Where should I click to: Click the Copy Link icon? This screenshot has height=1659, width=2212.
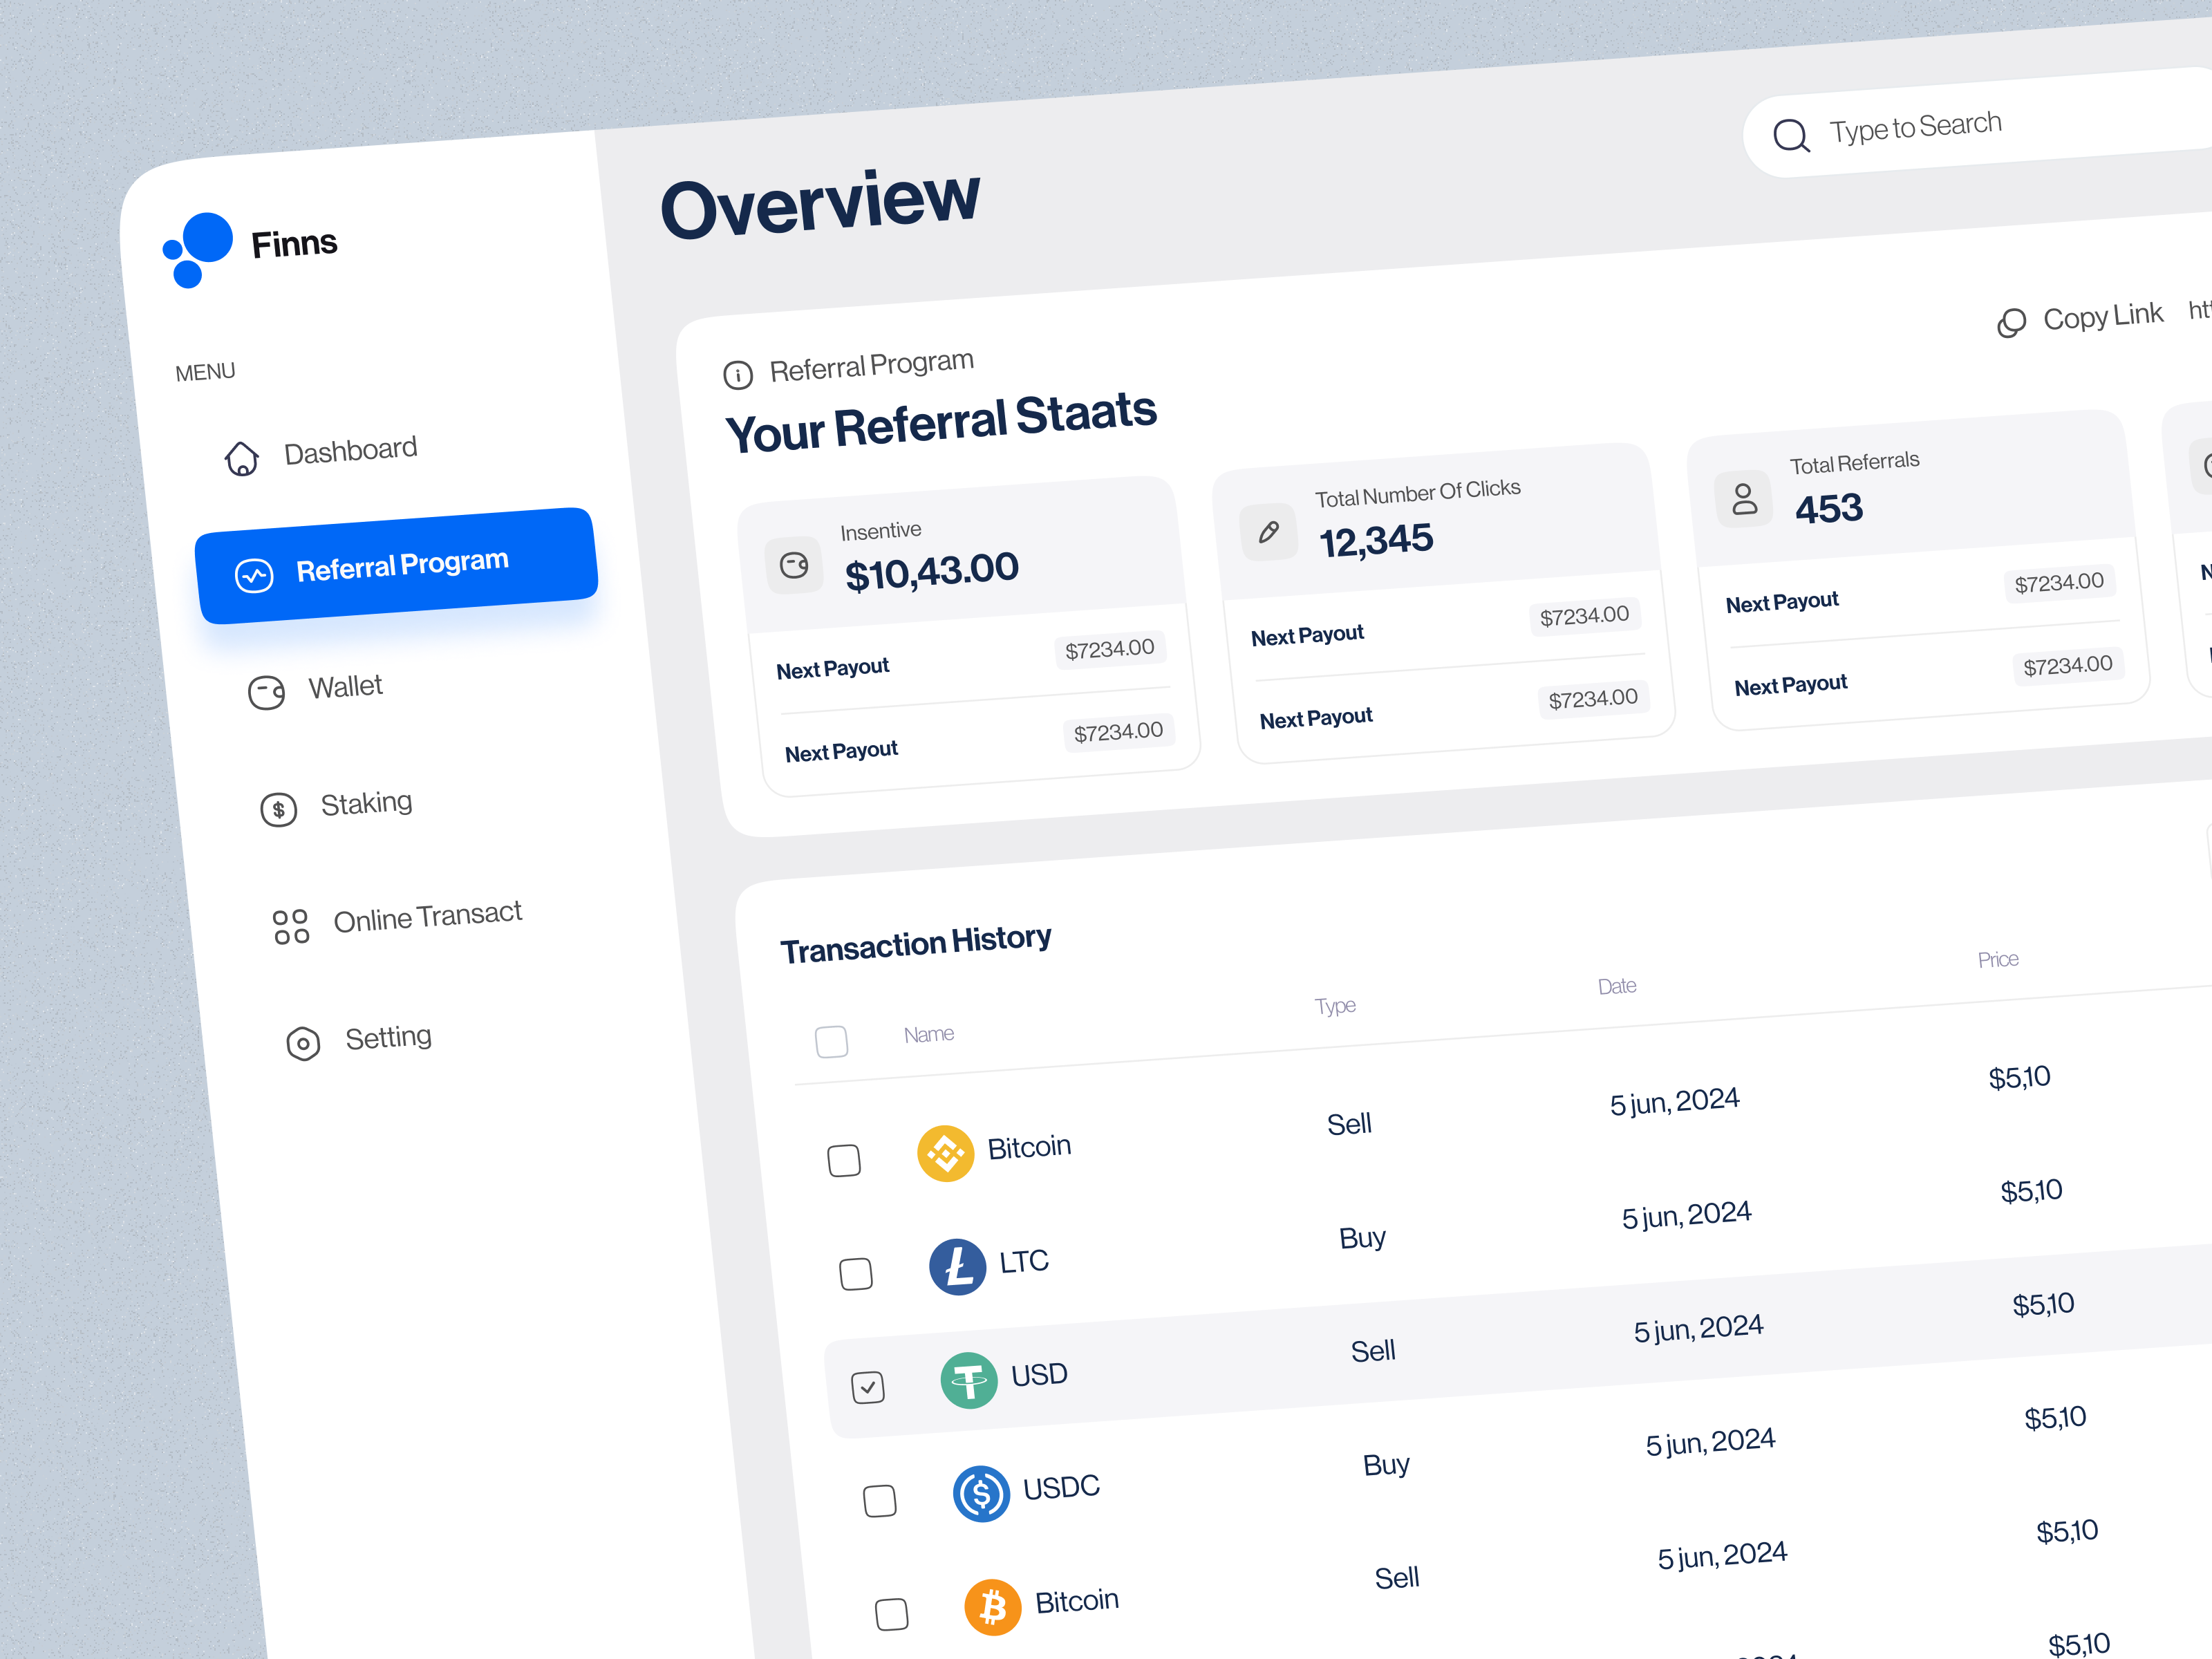2011,323
